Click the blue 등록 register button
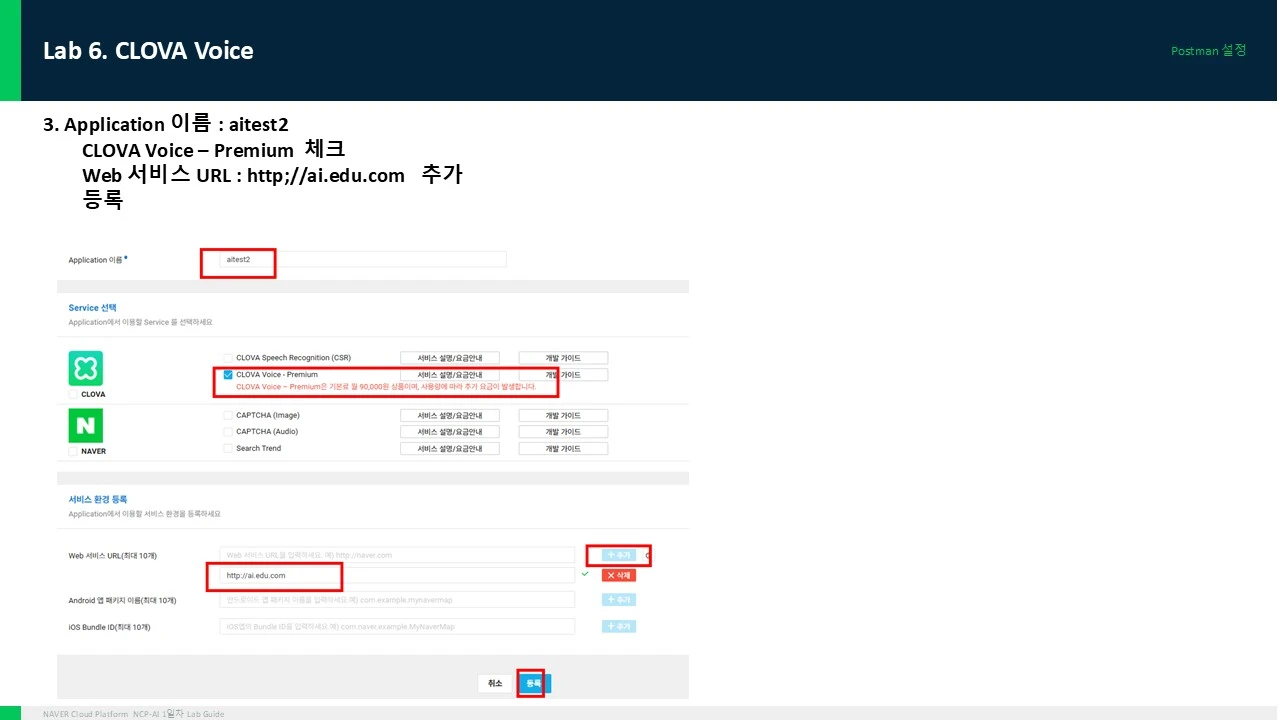The height and width of the screenshot is (720, 1280). click(x=534, y=684)
